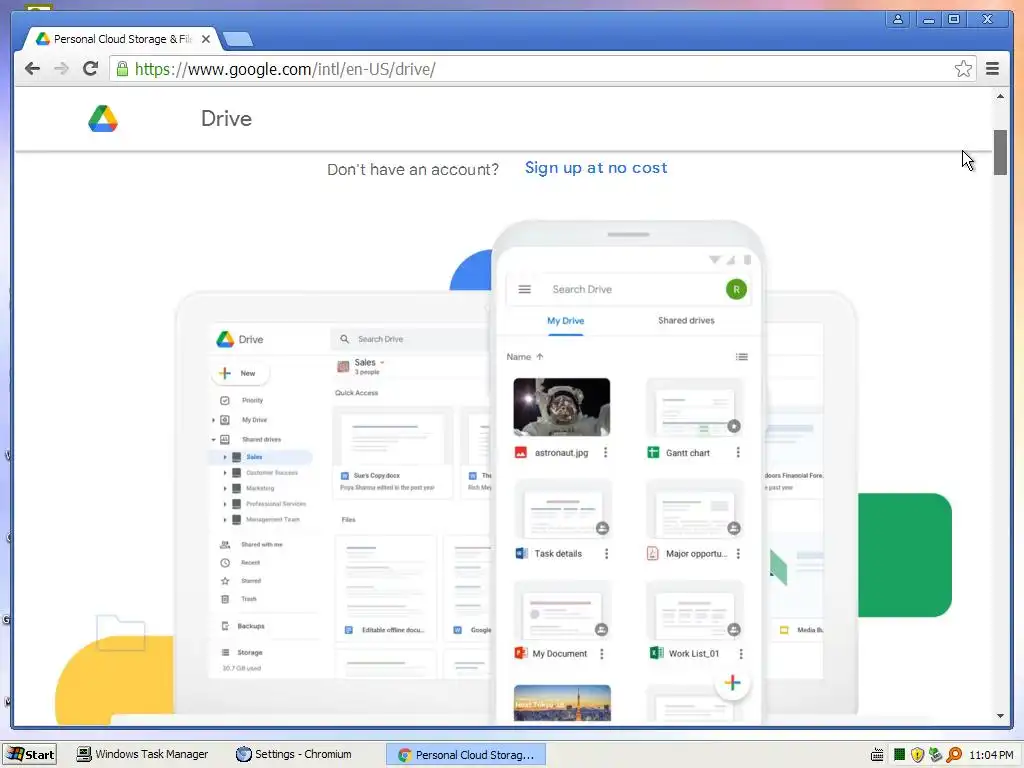Expand the My Drive tree arrow
This screenshot has height=768, width=1024.
point(214,420)
